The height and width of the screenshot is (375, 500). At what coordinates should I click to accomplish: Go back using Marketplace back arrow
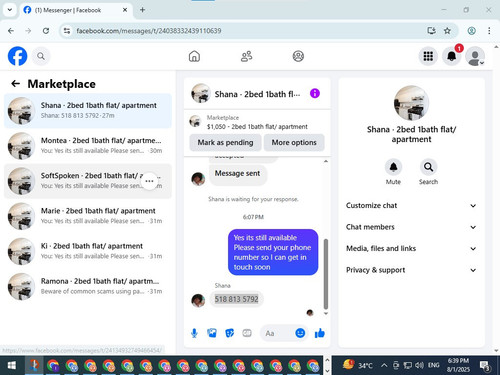[16, 84]
